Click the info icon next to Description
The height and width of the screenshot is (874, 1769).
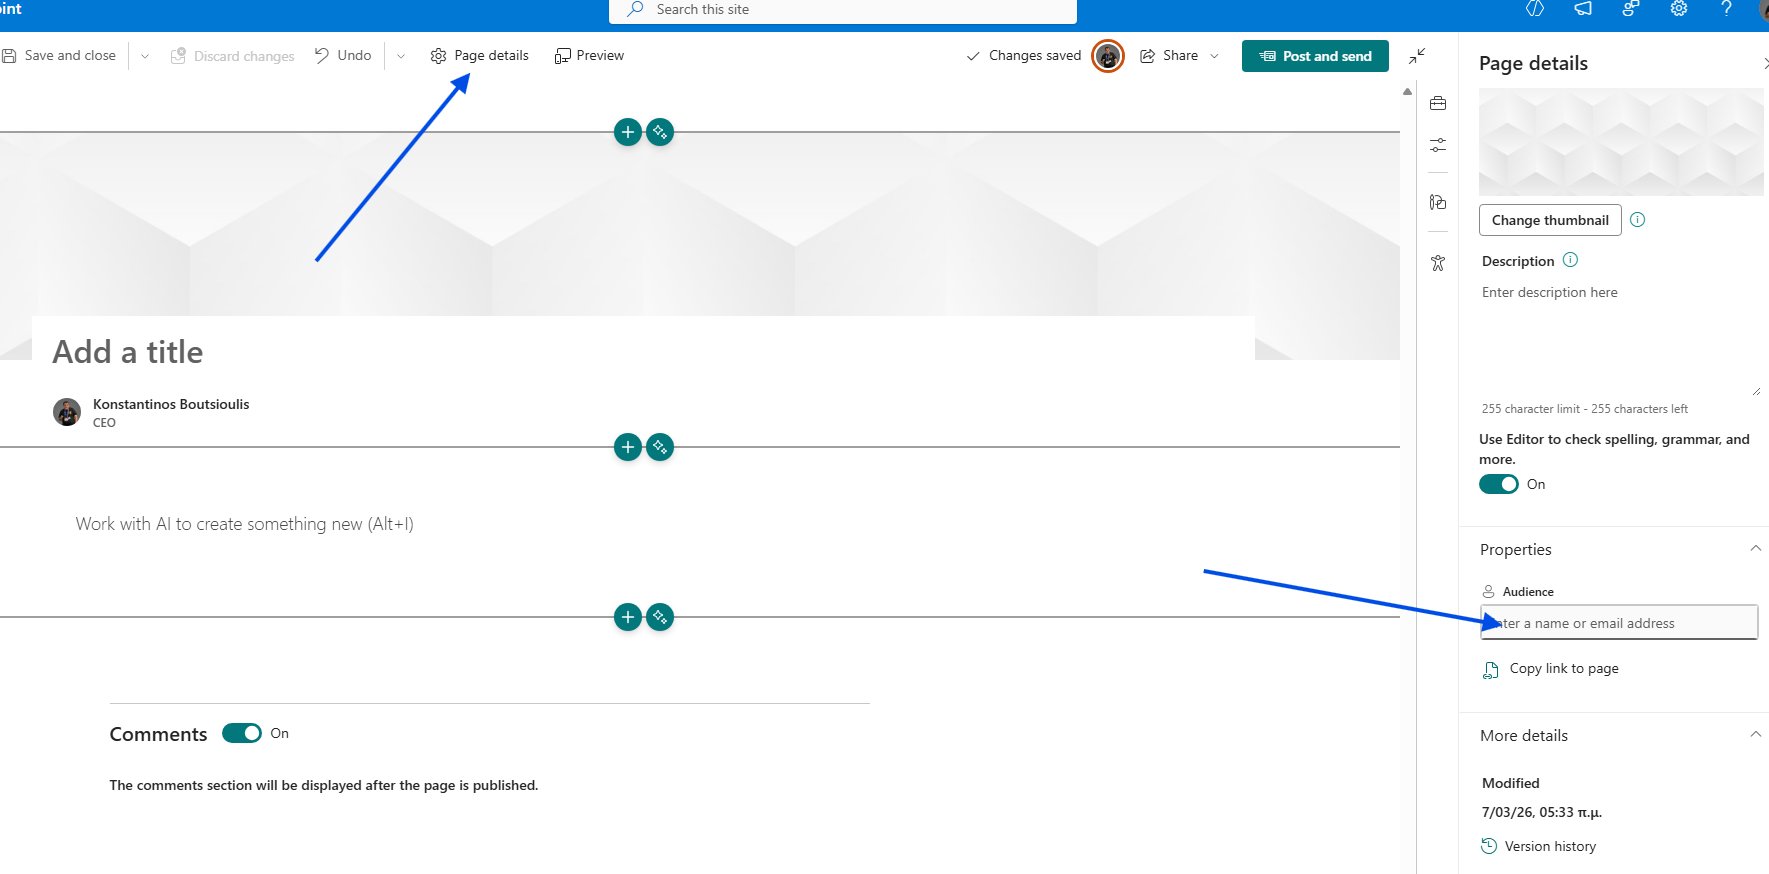pyautogui.click(x=1570, y=260)
